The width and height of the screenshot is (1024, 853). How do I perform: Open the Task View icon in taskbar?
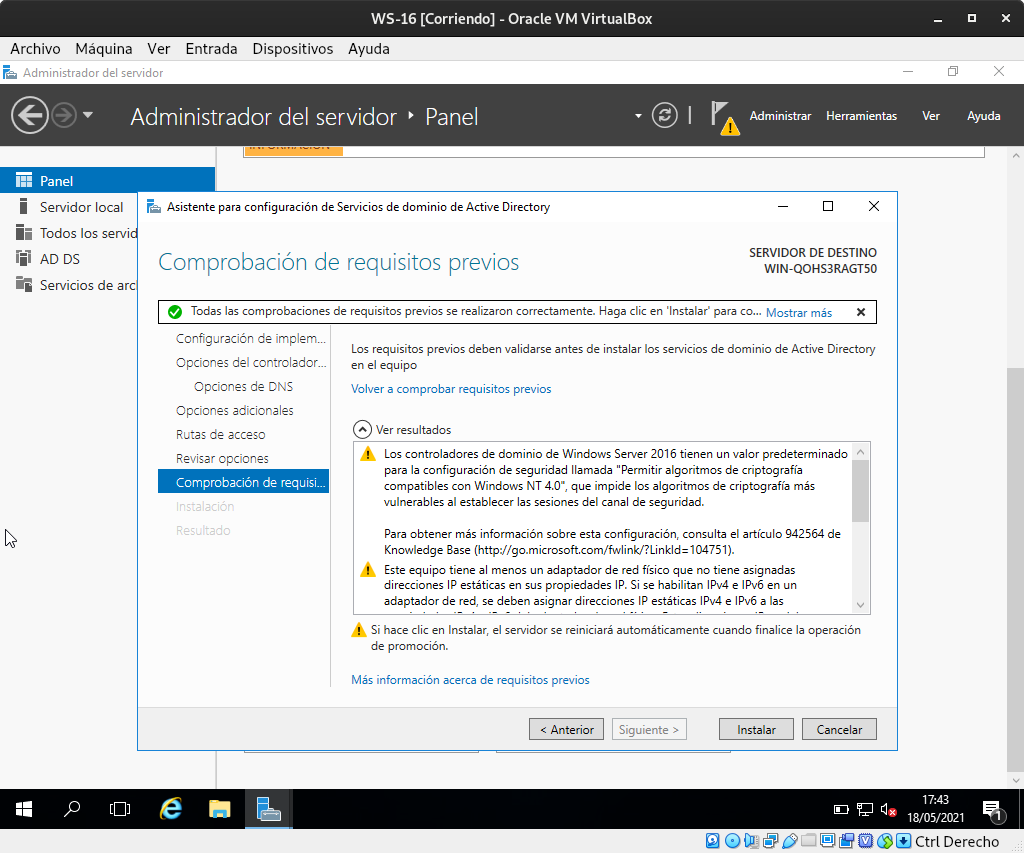[120, 809]
